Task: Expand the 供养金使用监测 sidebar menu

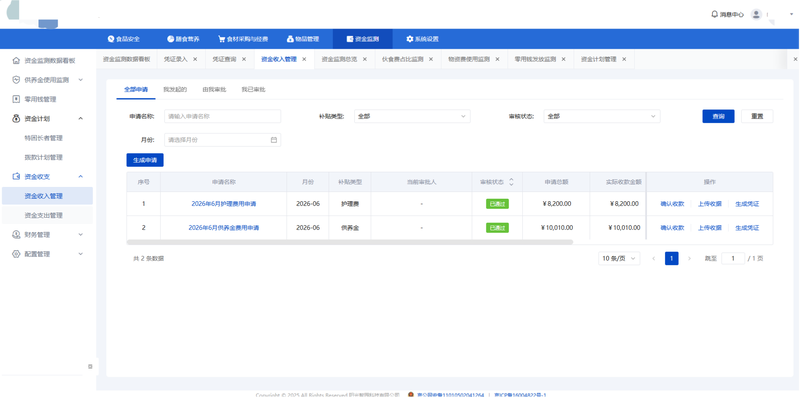Action: point(80,80)
